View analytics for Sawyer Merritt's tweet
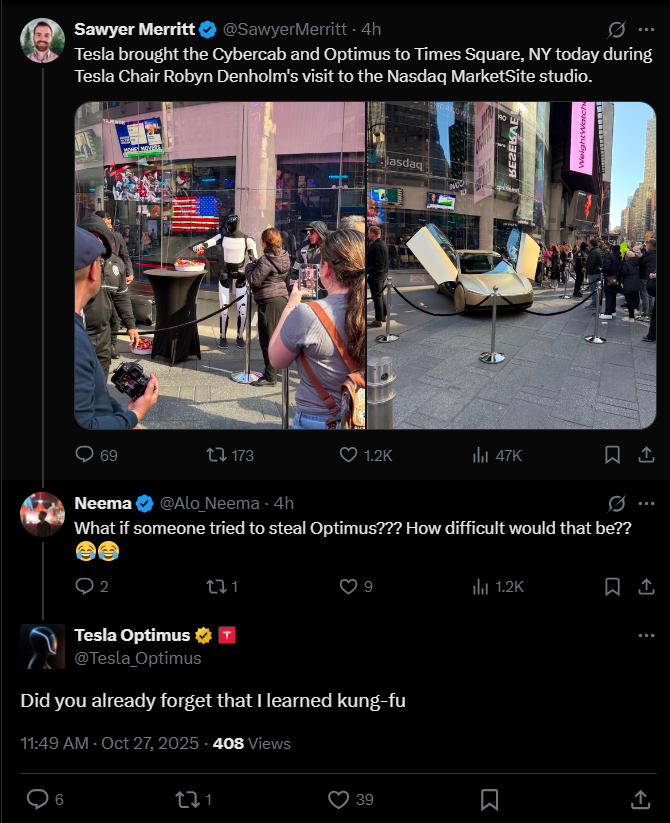The width and height of the screenshot is (670, 823). (x=480, y=455)
